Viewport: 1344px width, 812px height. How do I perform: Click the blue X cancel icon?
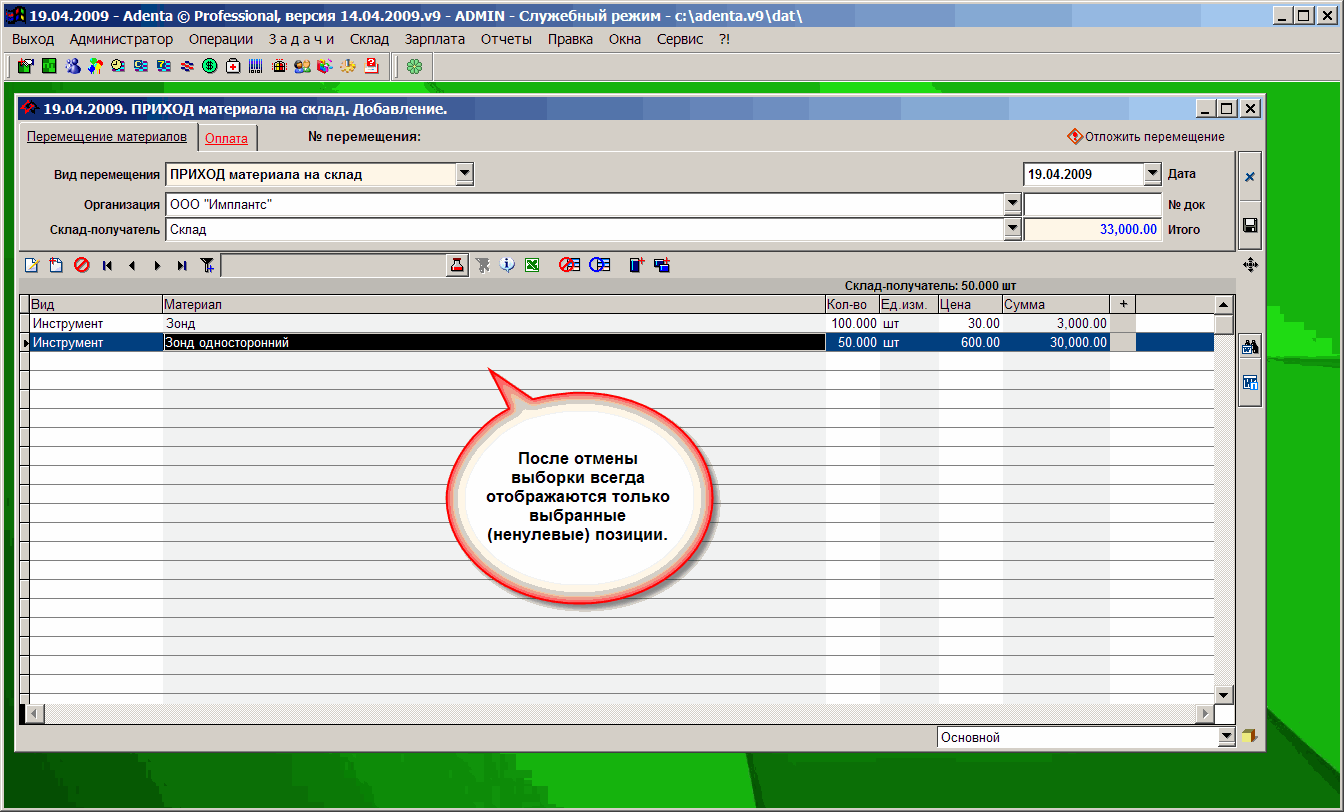click(x=1249, y=177)
